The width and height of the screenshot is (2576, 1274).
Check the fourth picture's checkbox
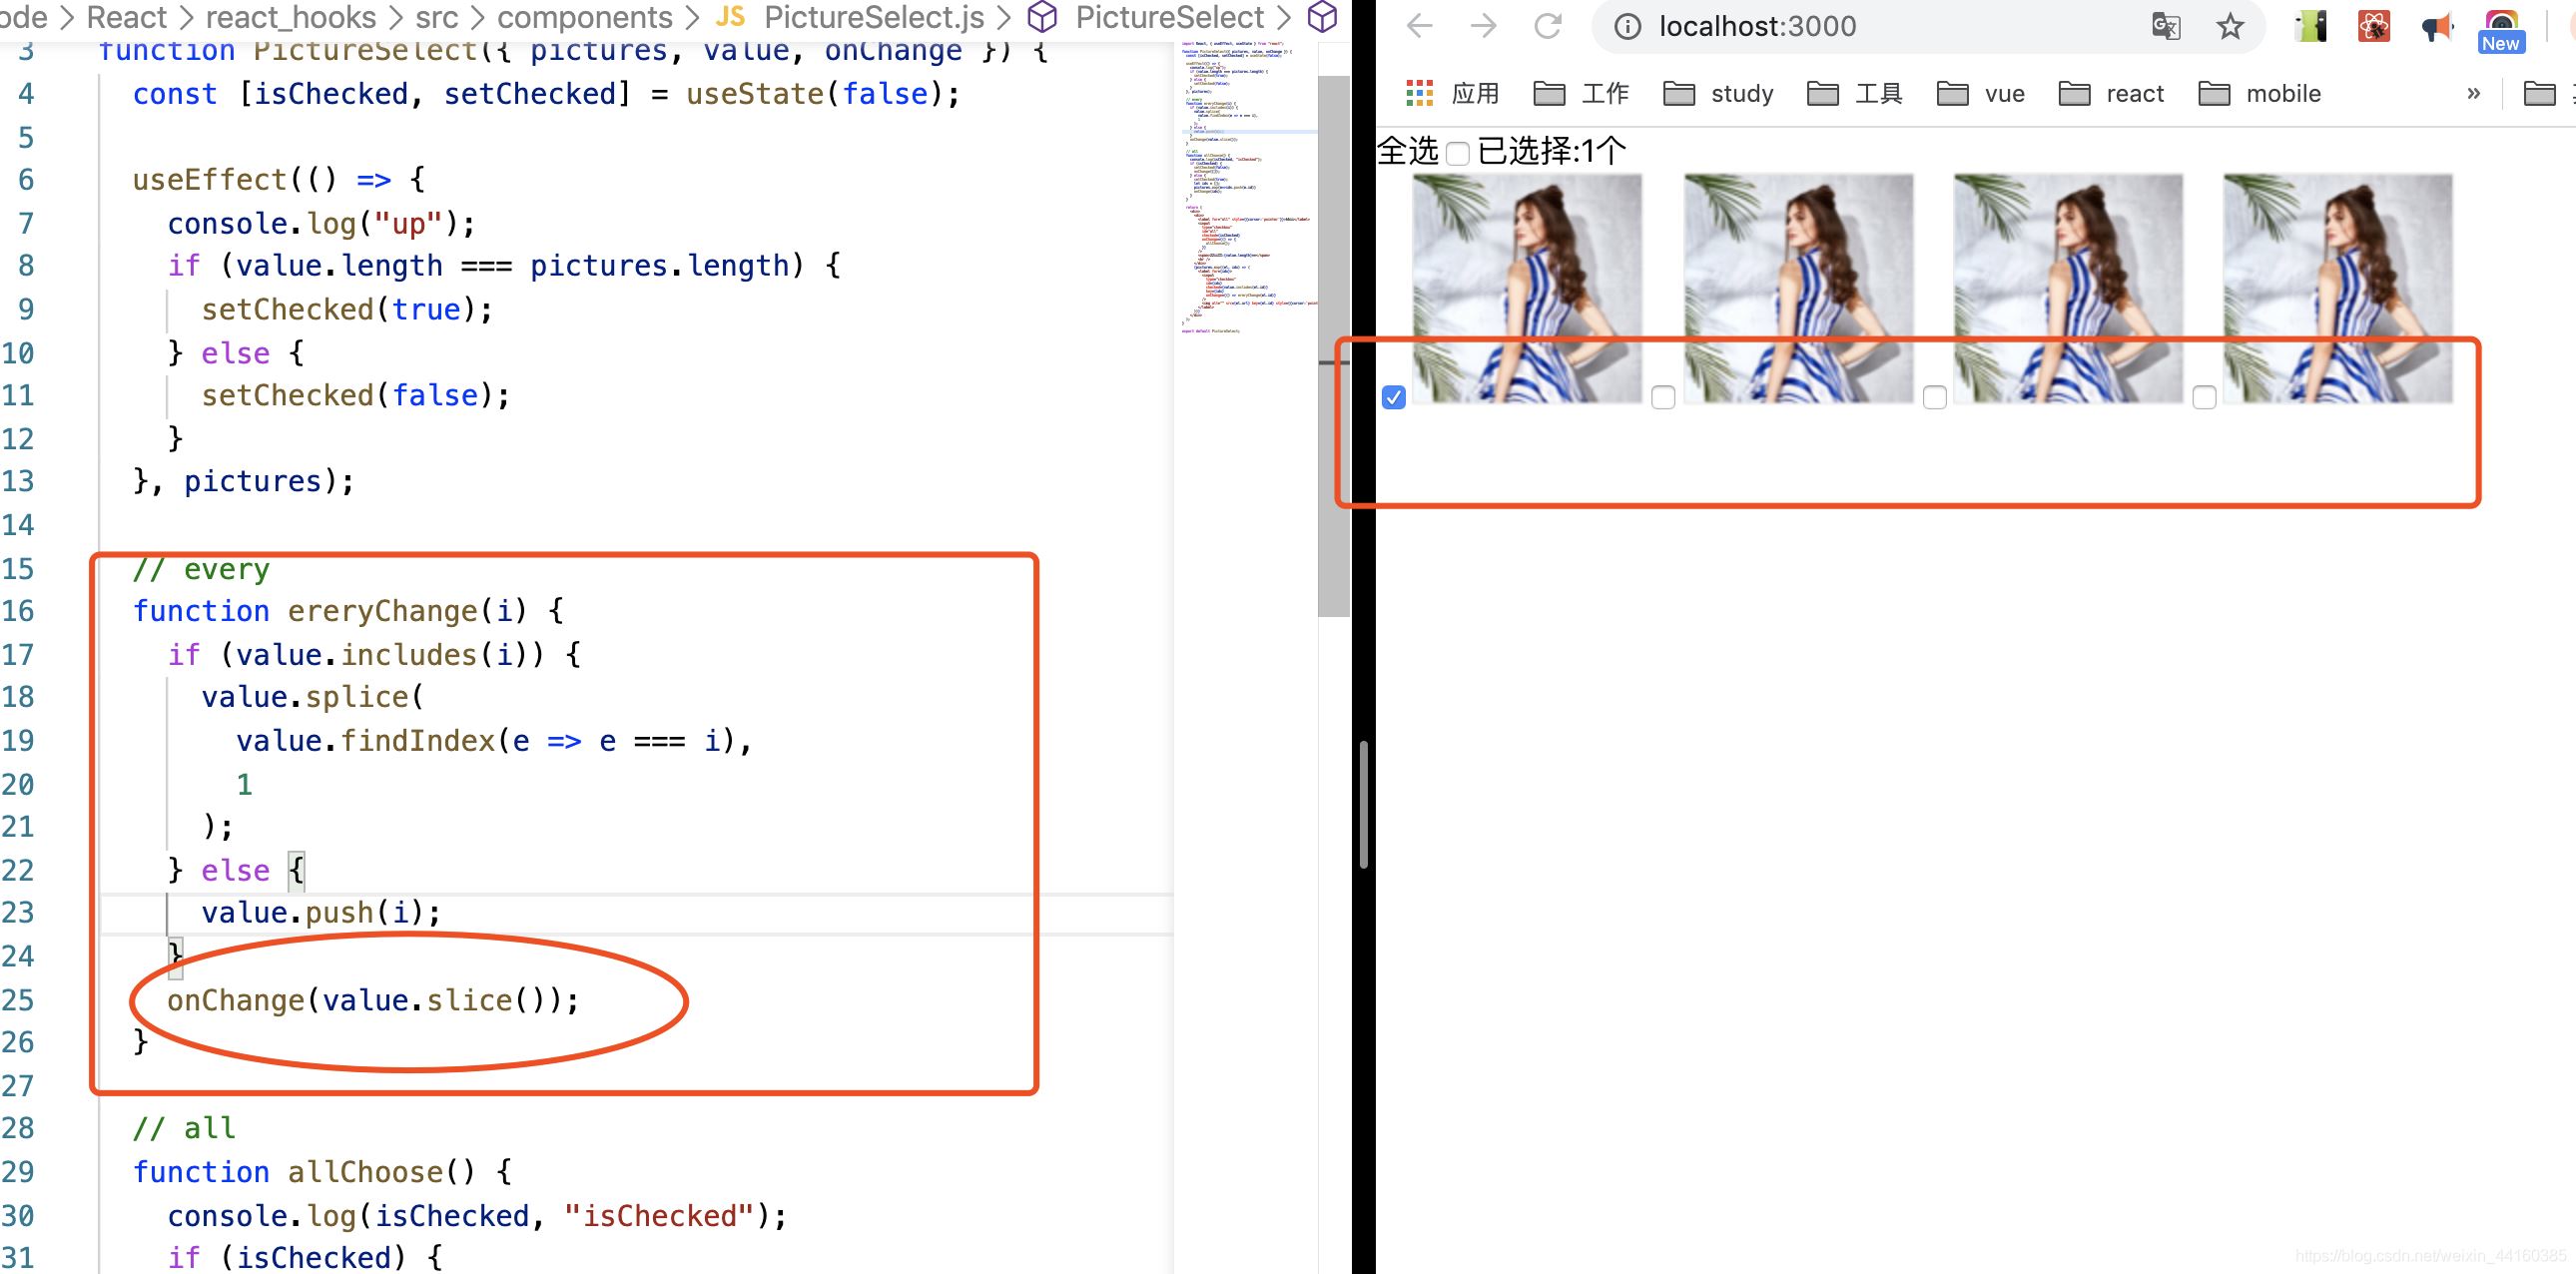click(x=2204, y=397)
